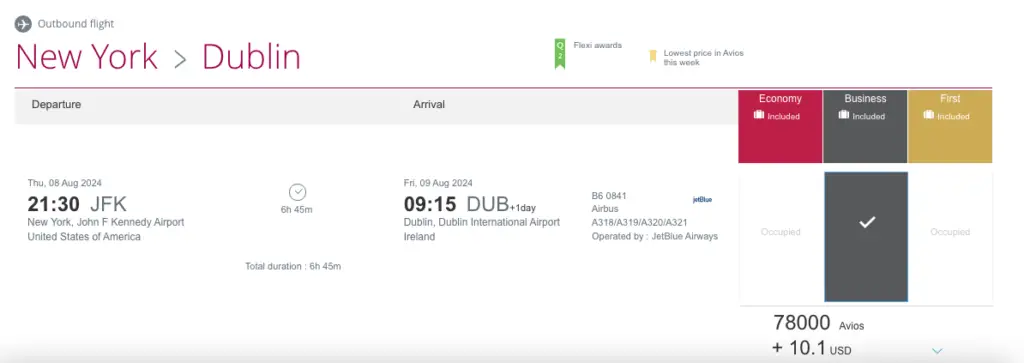Click the yellow lowest price bookmark icon

(x=652, y=56)
